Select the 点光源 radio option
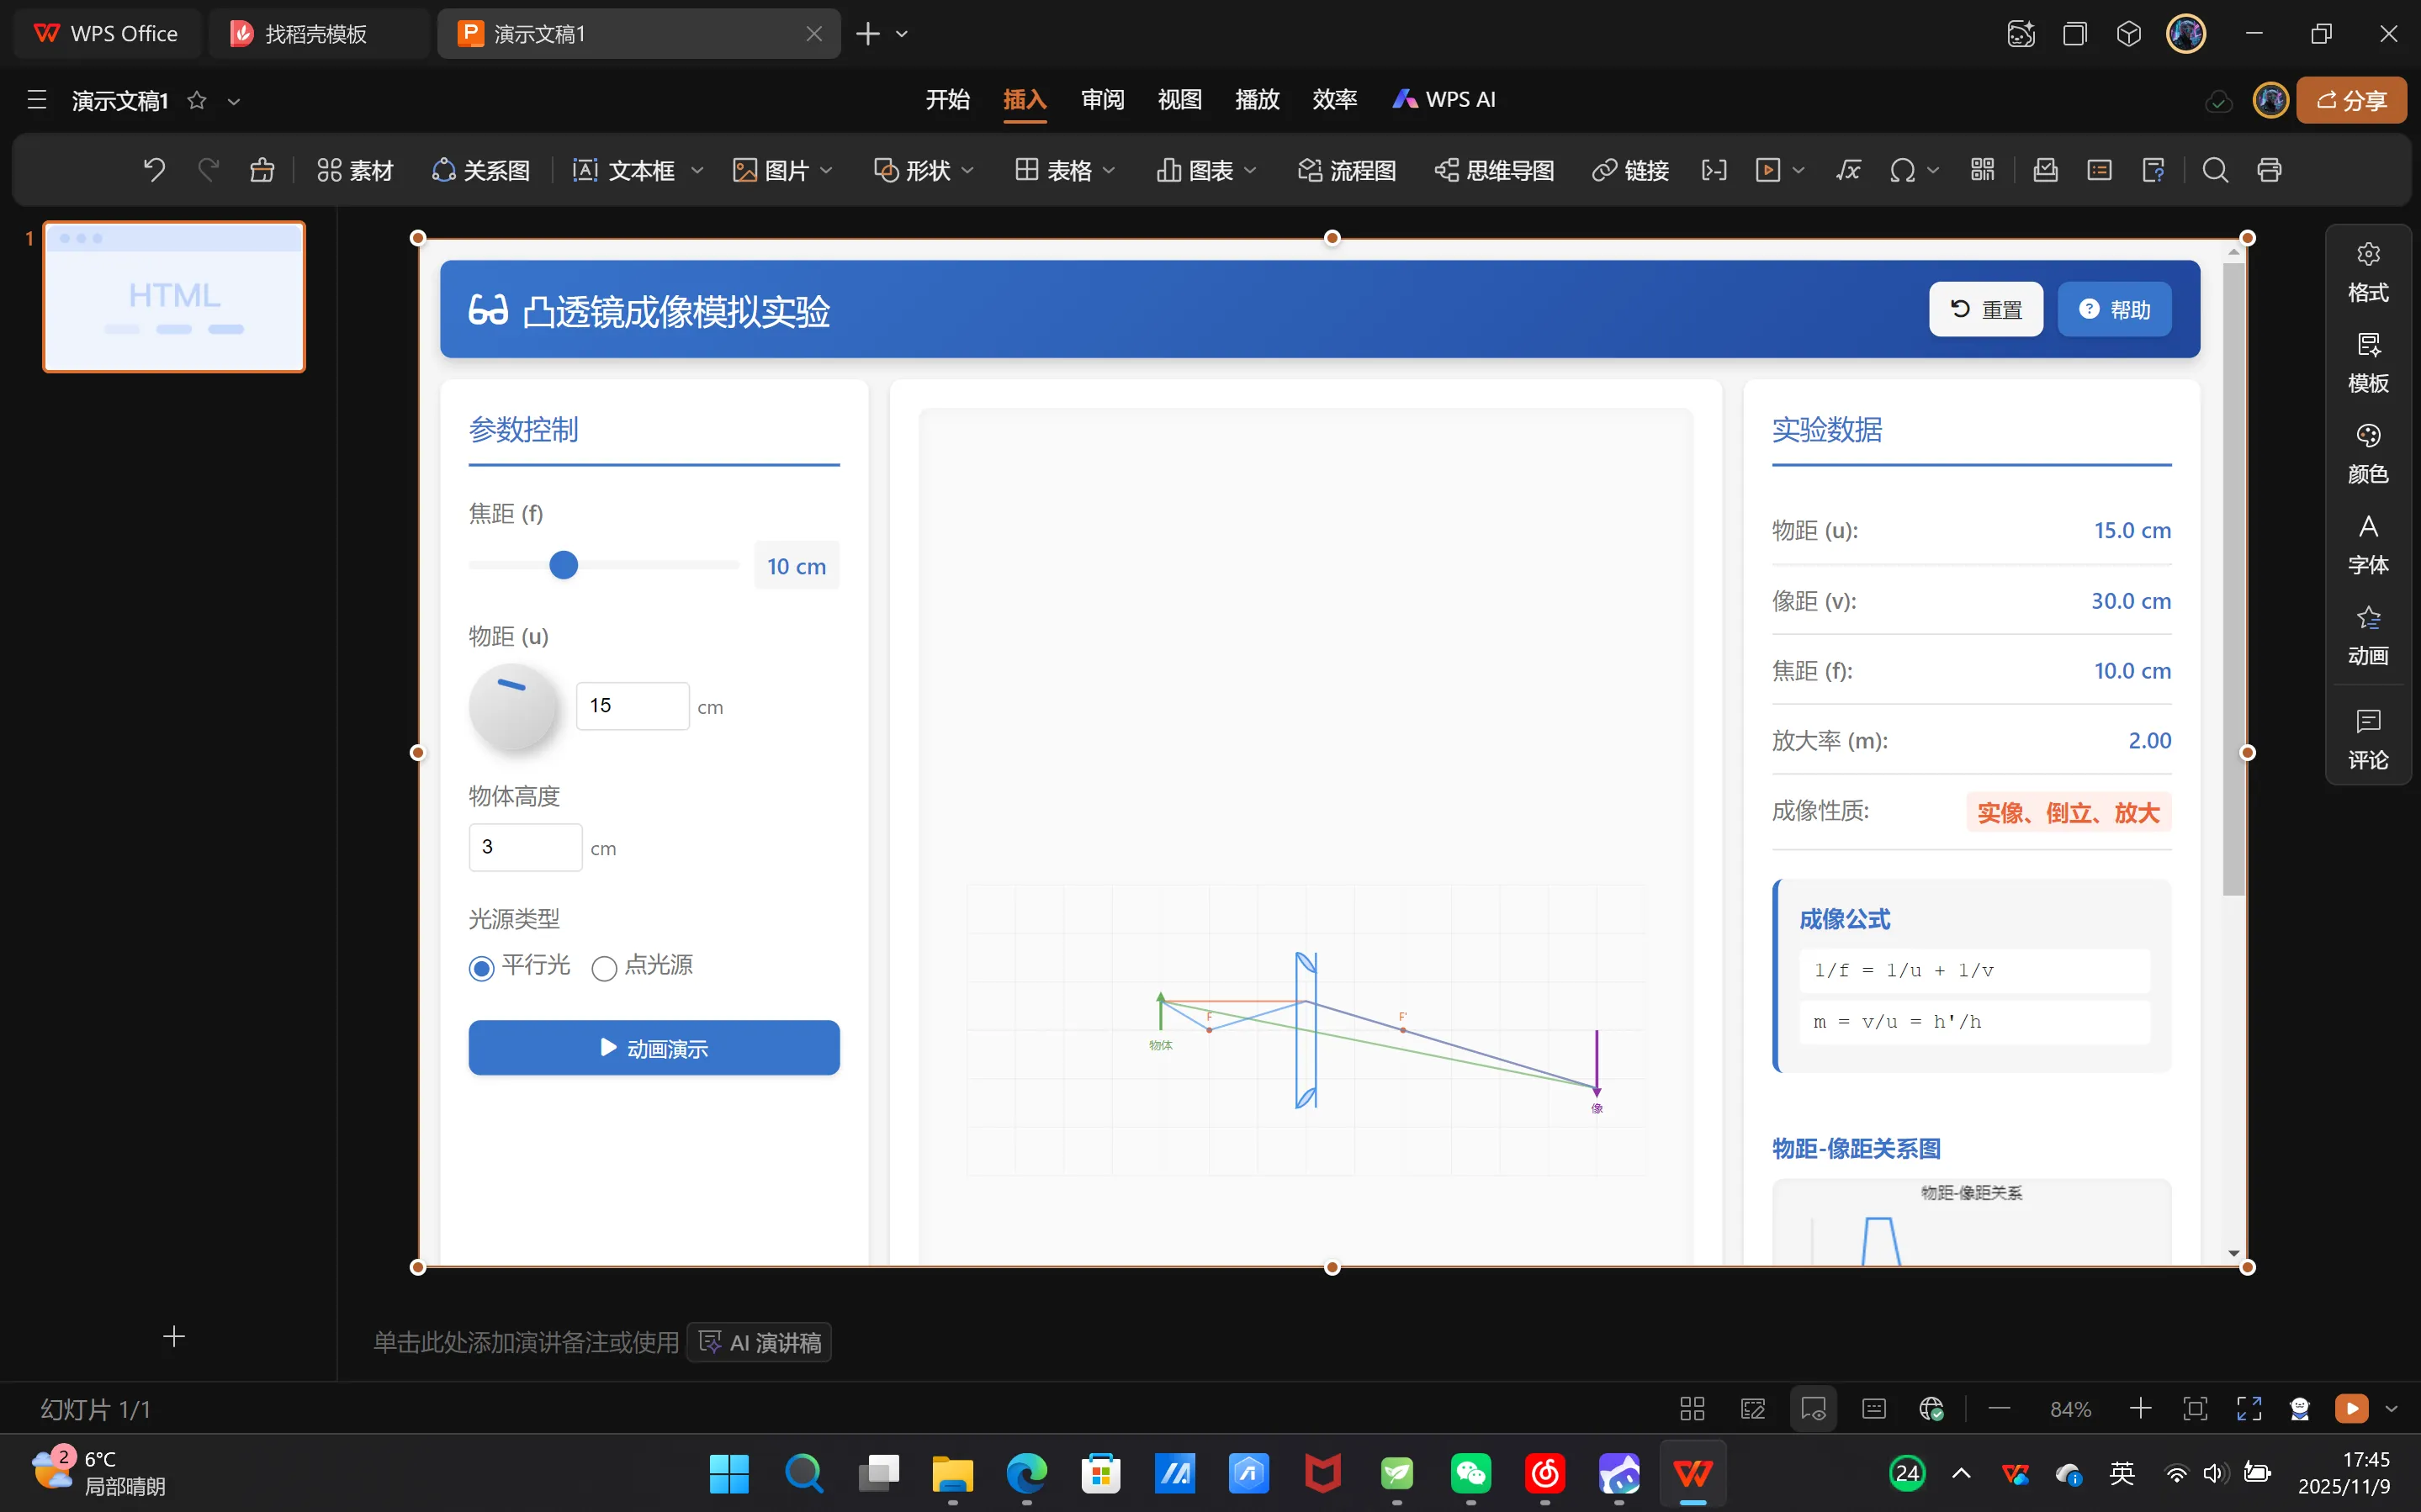Image resolution: width=2421 pixels, height=1512 pixels. [604, 968]
